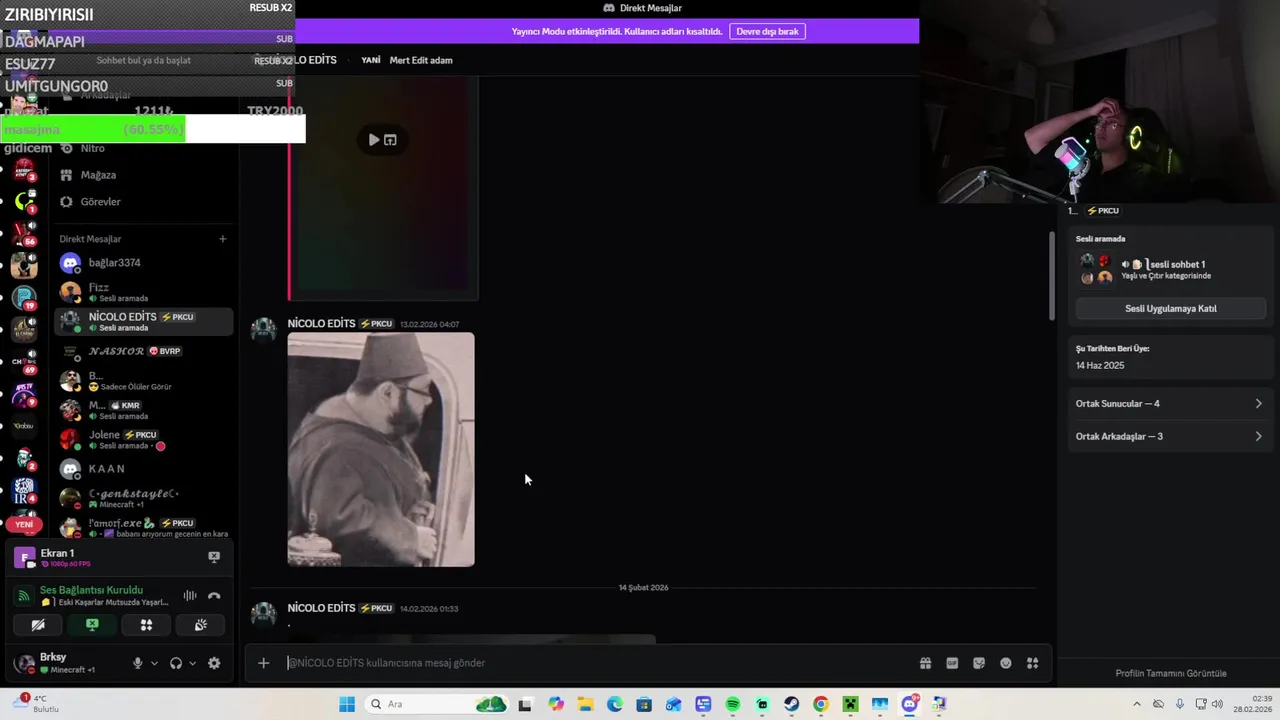Open genkstayle direct message
This screenshot has width=1280, height=720.
[144, 498]
